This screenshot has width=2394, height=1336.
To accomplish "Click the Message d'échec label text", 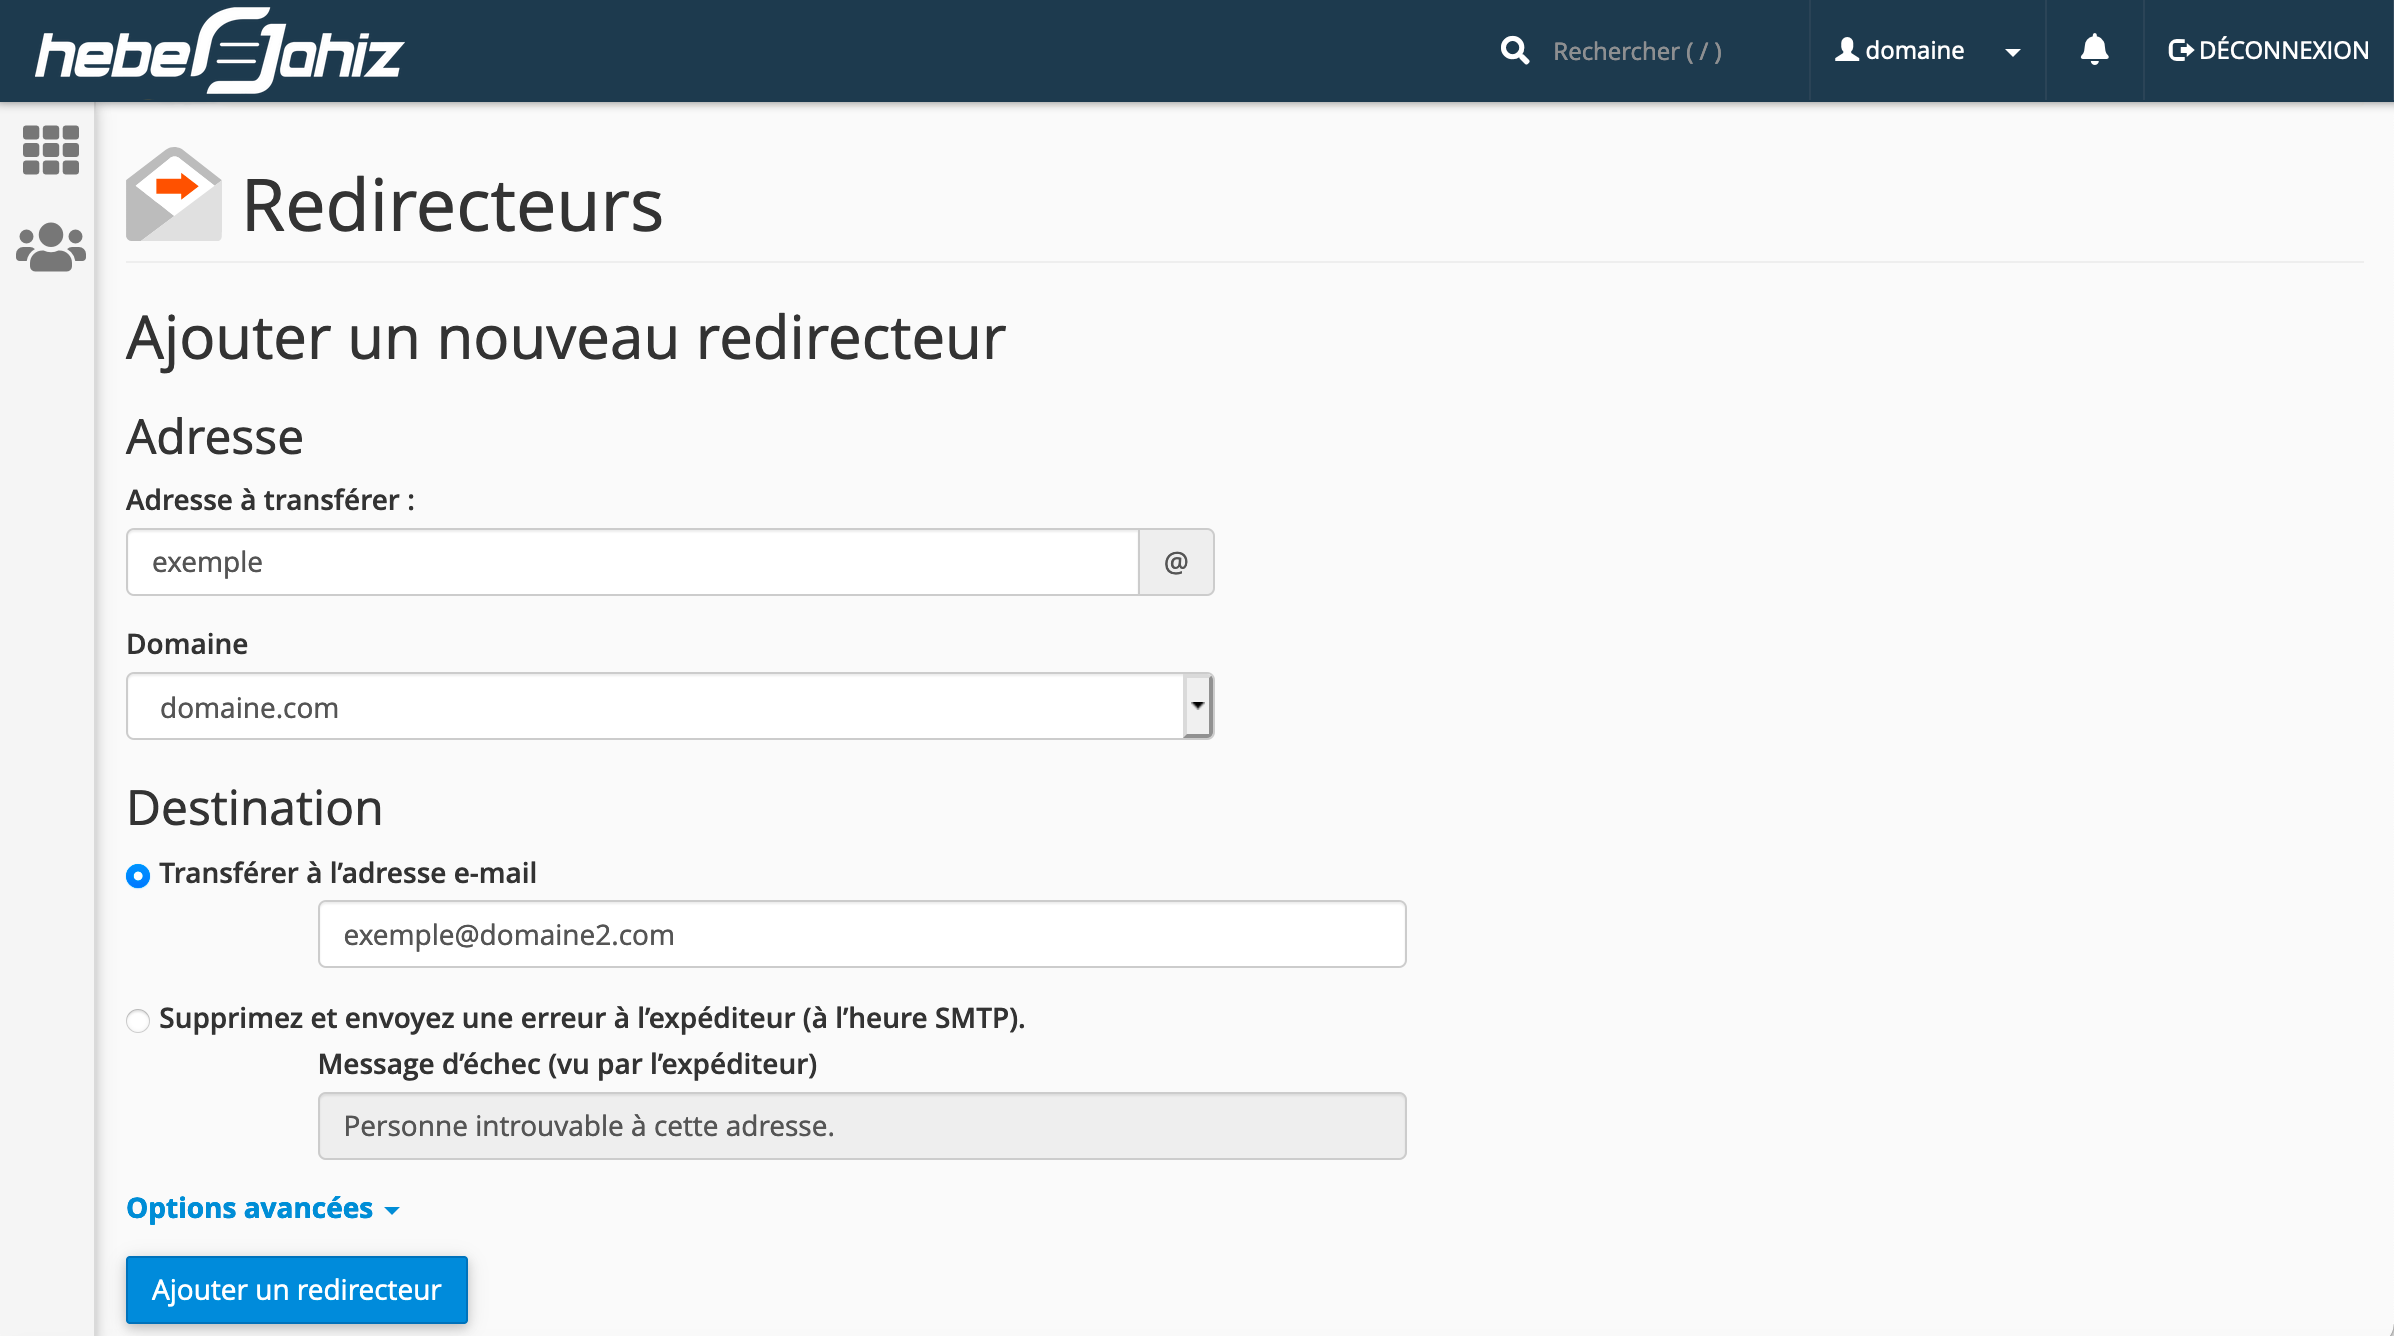I will click(567, 1064).
